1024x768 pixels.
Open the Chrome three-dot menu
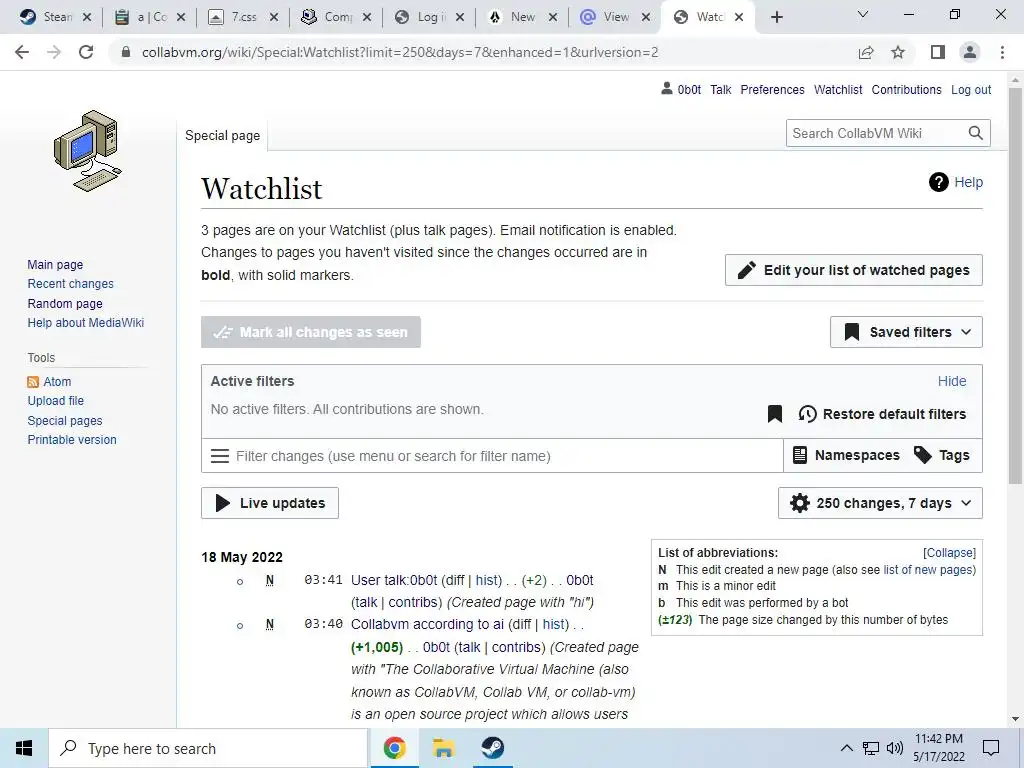click(x=1002, y=52)
